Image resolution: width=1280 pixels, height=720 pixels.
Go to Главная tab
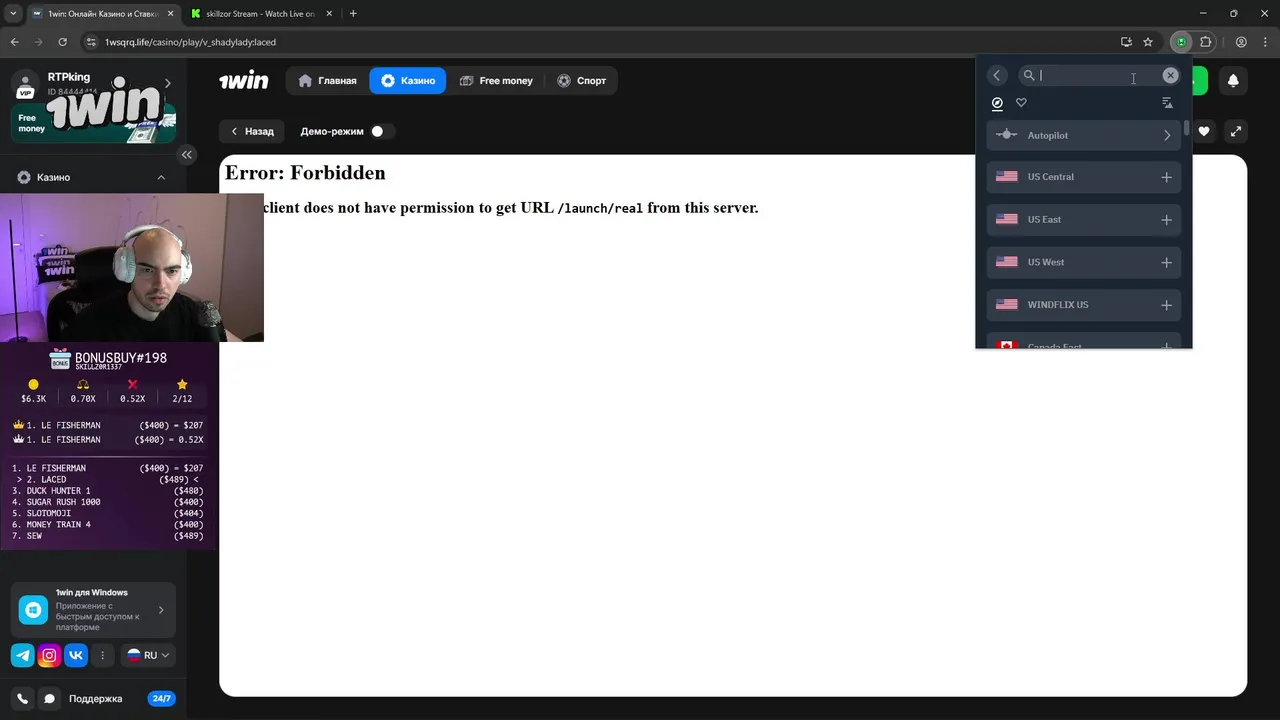click(x=327, y=81)
